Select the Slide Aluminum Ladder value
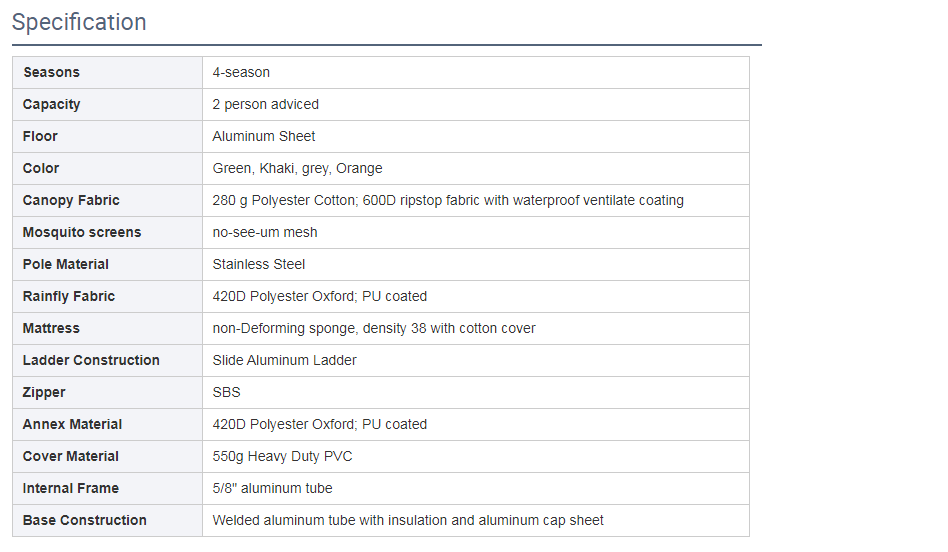The height and width of the screenshot is (552, 948). [285, 360]
